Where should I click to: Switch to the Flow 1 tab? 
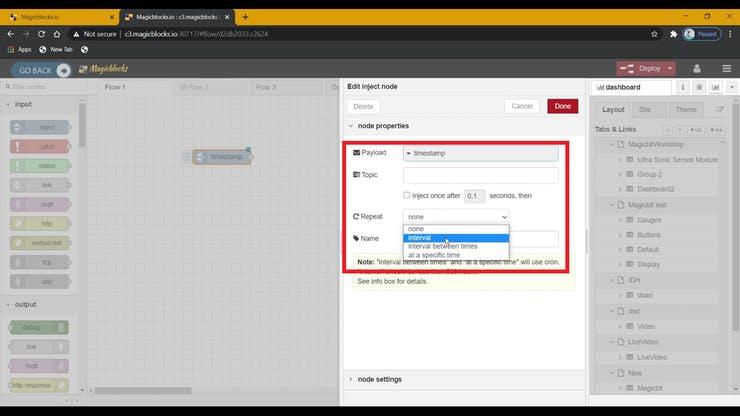point(118,87)
